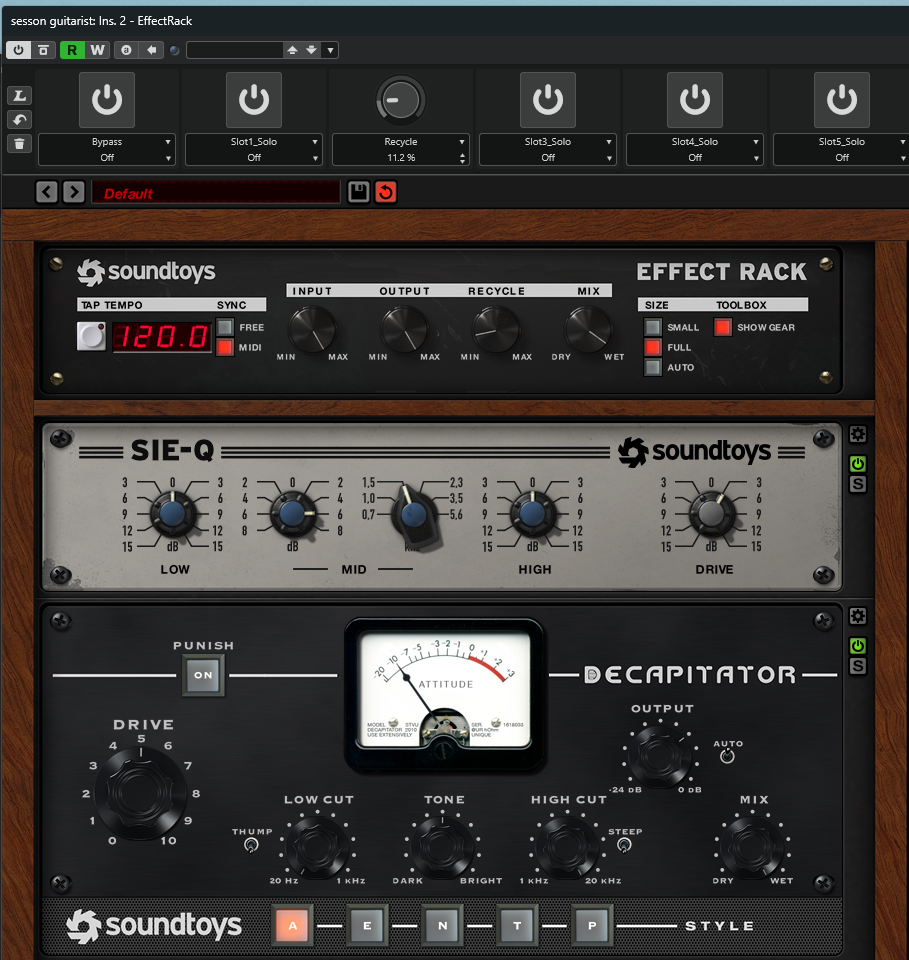Load previous program with up arrow
The width and height of the screenshot is (909, 960).
pyautogui.click(x=293, y=50)
